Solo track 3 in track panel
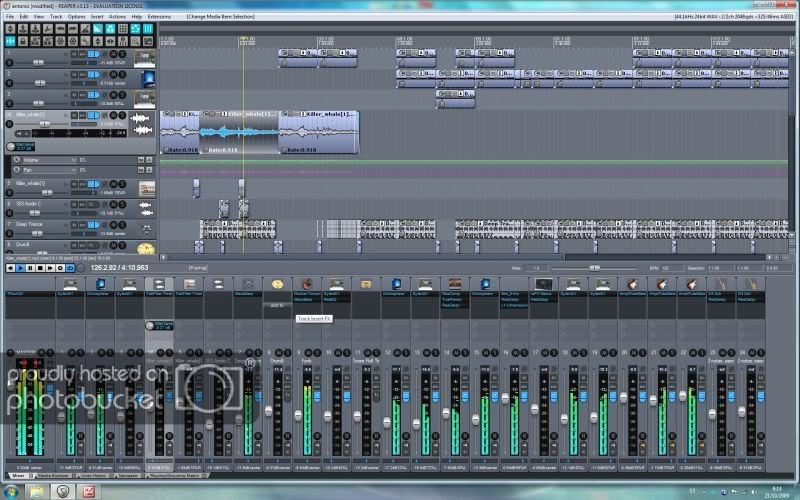The width and height of the screenshot is (800, 500). 122,95
